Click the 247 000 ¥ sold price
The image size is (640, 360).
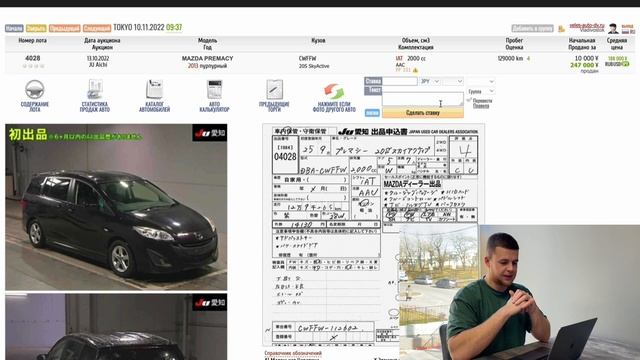point(584,65)
